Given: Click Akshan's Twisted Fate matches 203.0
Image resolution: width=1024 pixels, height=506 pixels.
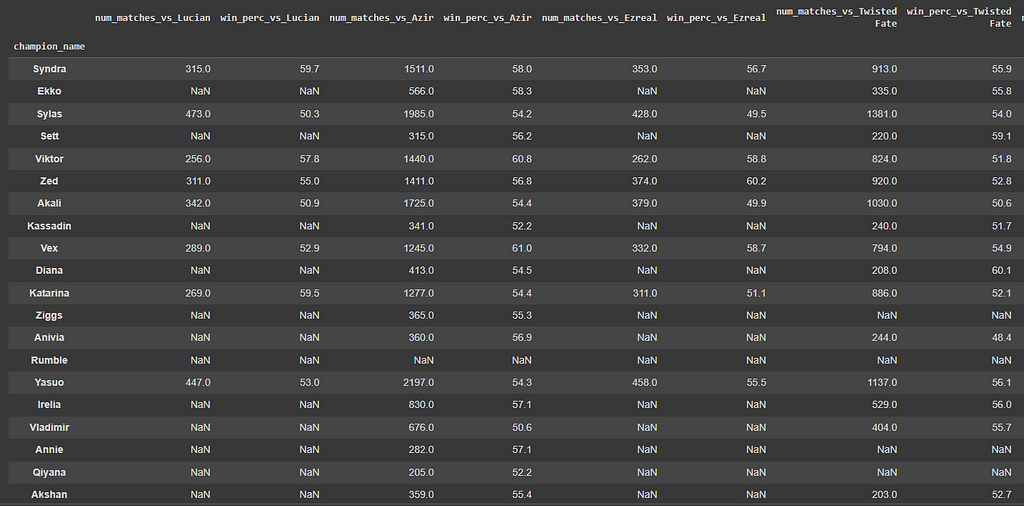Looking at the screenshot, I should pos(884,496).
